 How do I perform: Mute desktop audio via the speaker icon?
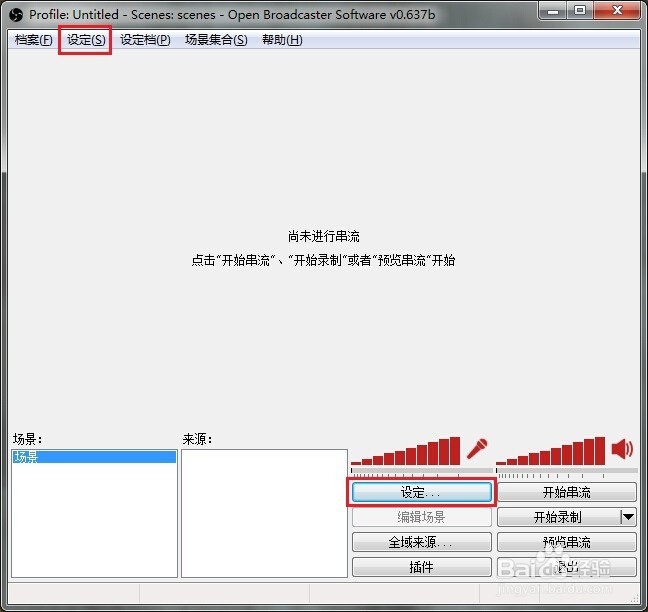coord(622,449)
